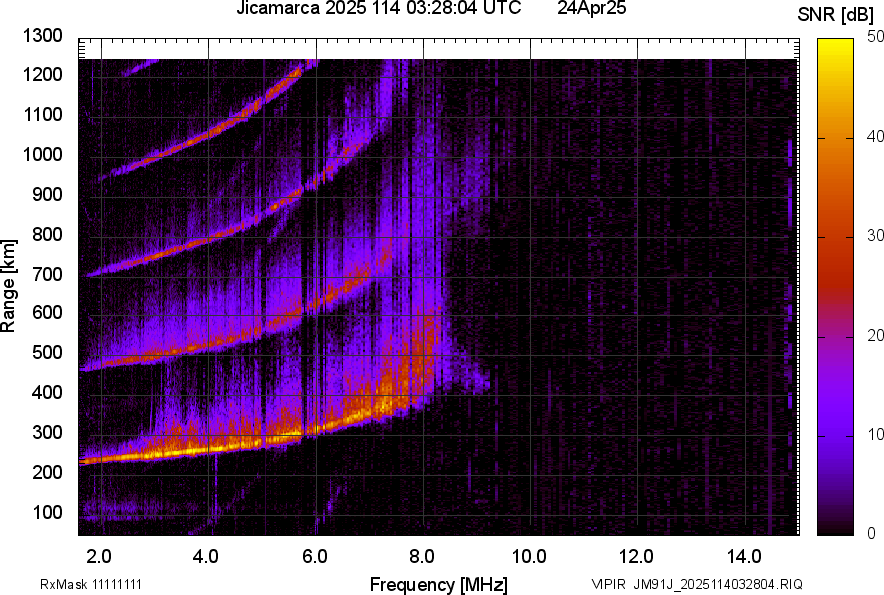Click the 600 range tick label
The height and width of the screenshot is (595, 884).
(x=47, y=312)
